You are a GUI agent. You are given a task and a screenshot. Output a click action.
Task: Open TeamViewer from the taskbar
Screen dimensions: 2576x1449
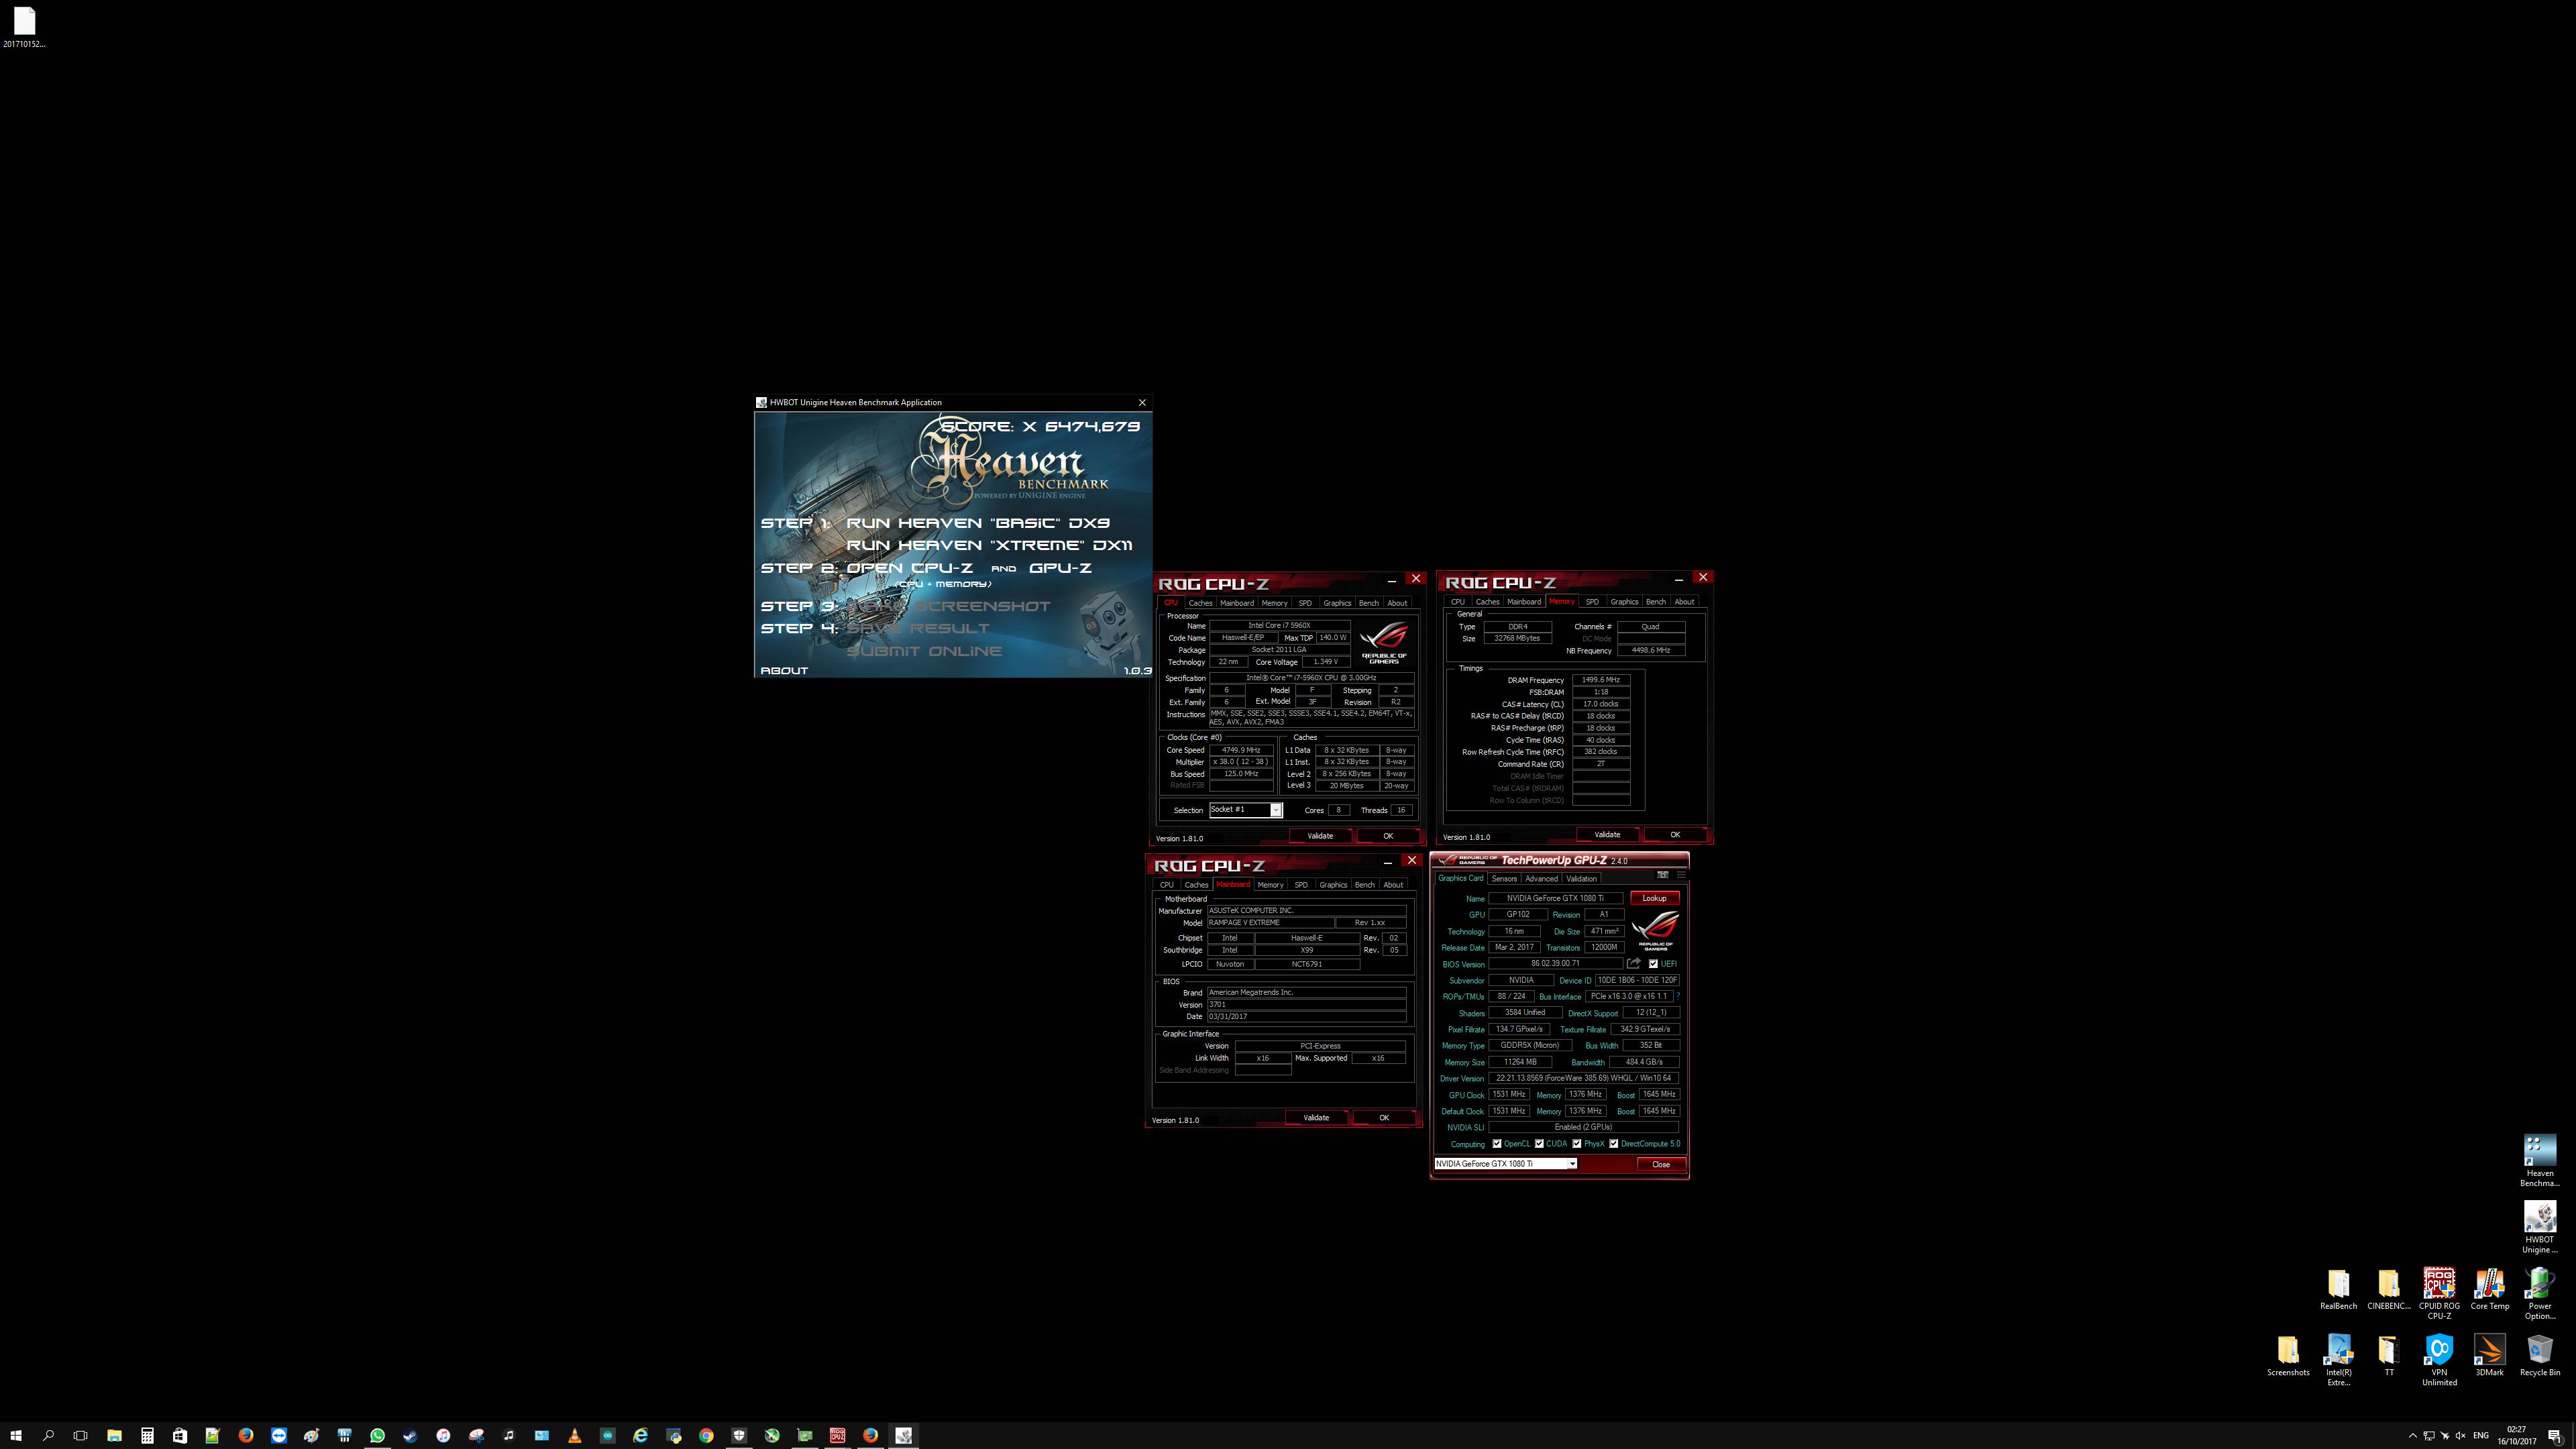(279, 1435)
